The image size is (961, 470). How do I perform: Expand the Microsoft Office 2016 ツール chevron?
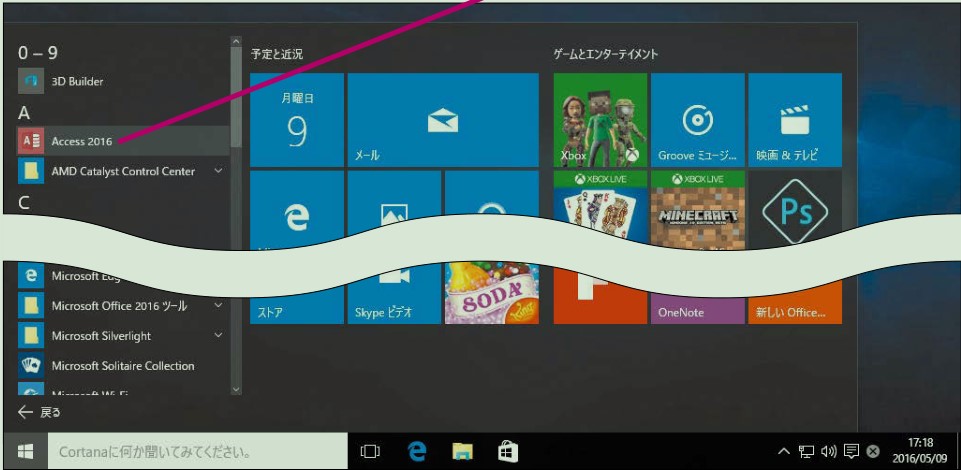click(x=218, y=305)
